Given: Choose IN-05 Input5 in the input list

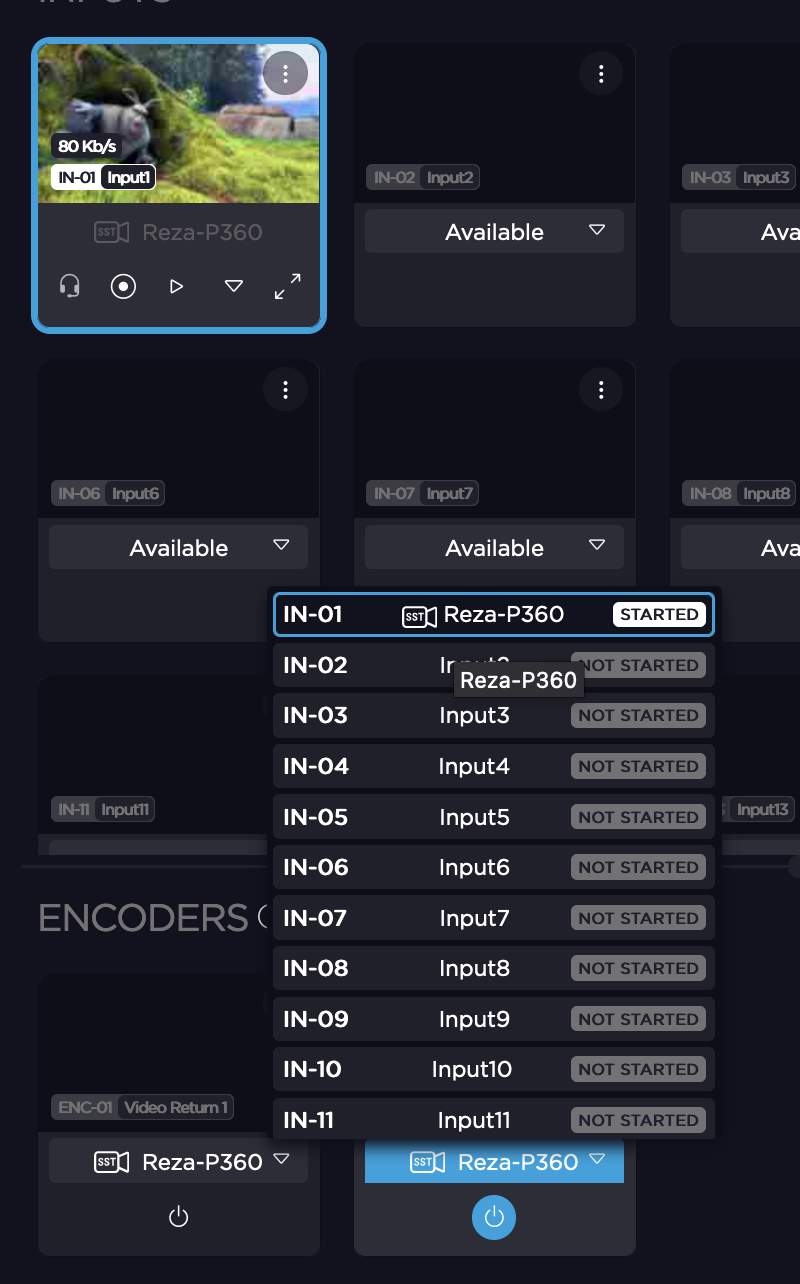Looking at the screenshot, I should point(494,817).
